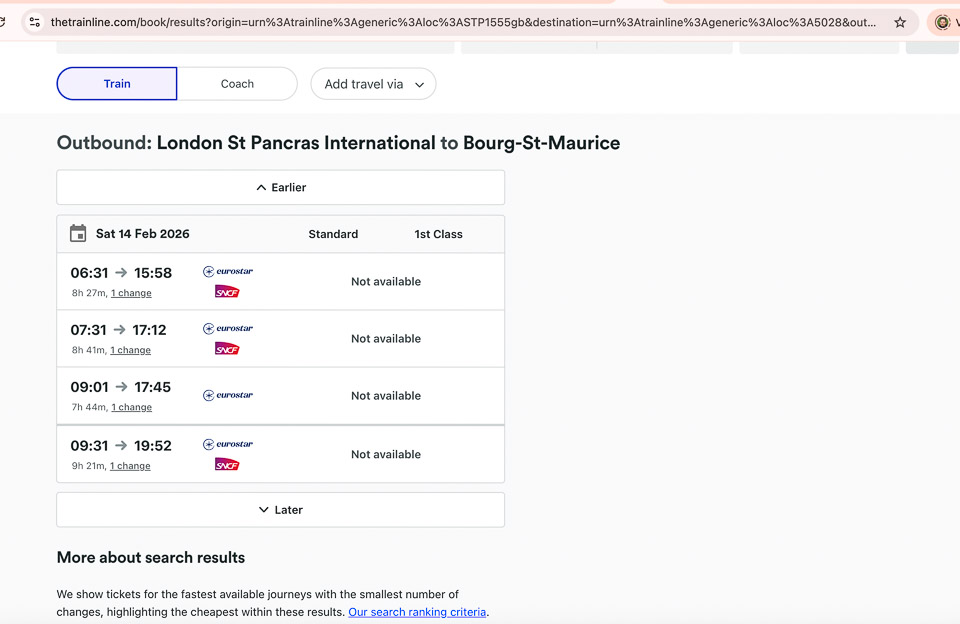
Task: Select the Train travel mode
Action: click(117, 84)
